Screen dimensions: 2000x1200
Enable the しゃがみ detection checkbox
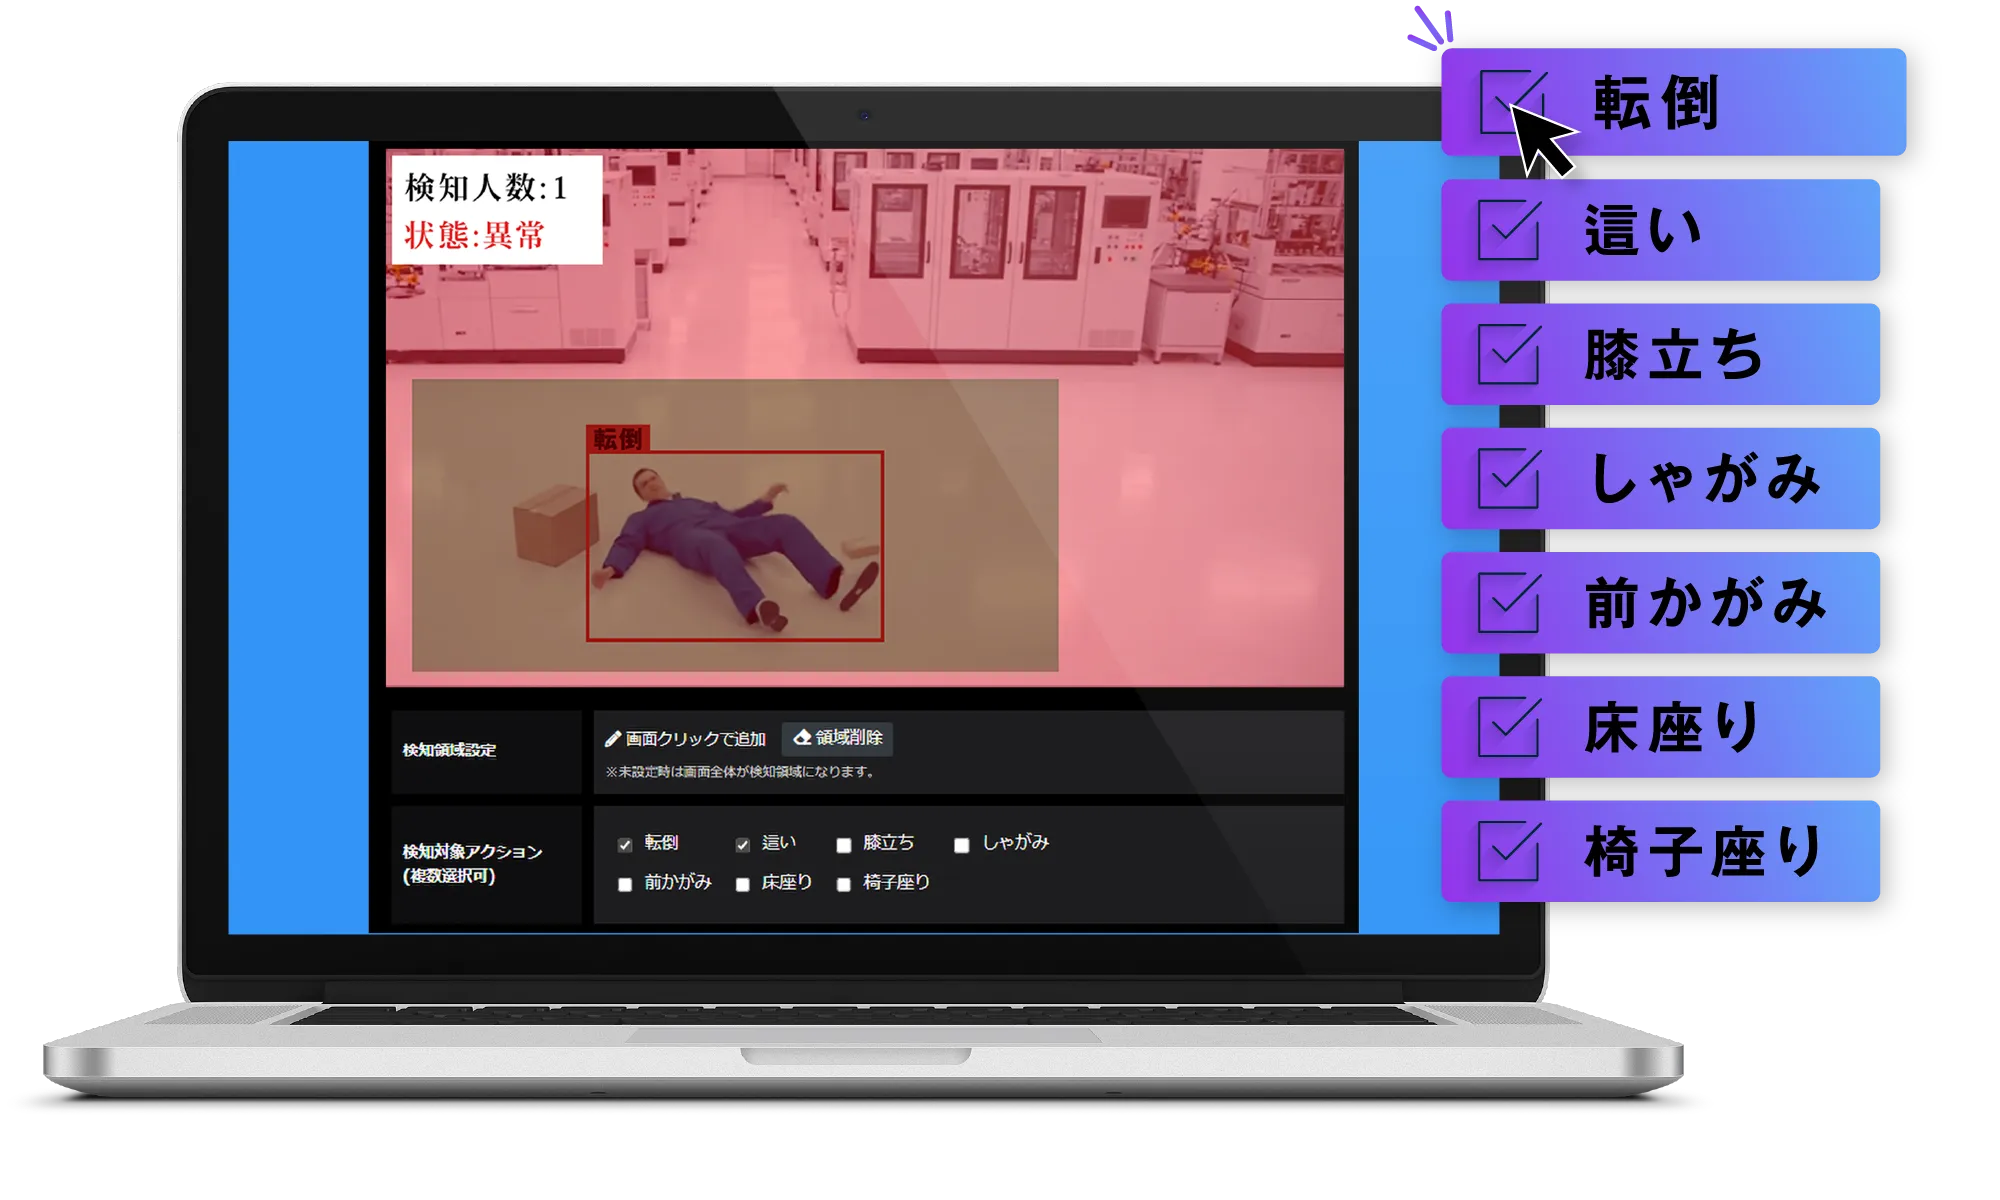click(962, 845)
